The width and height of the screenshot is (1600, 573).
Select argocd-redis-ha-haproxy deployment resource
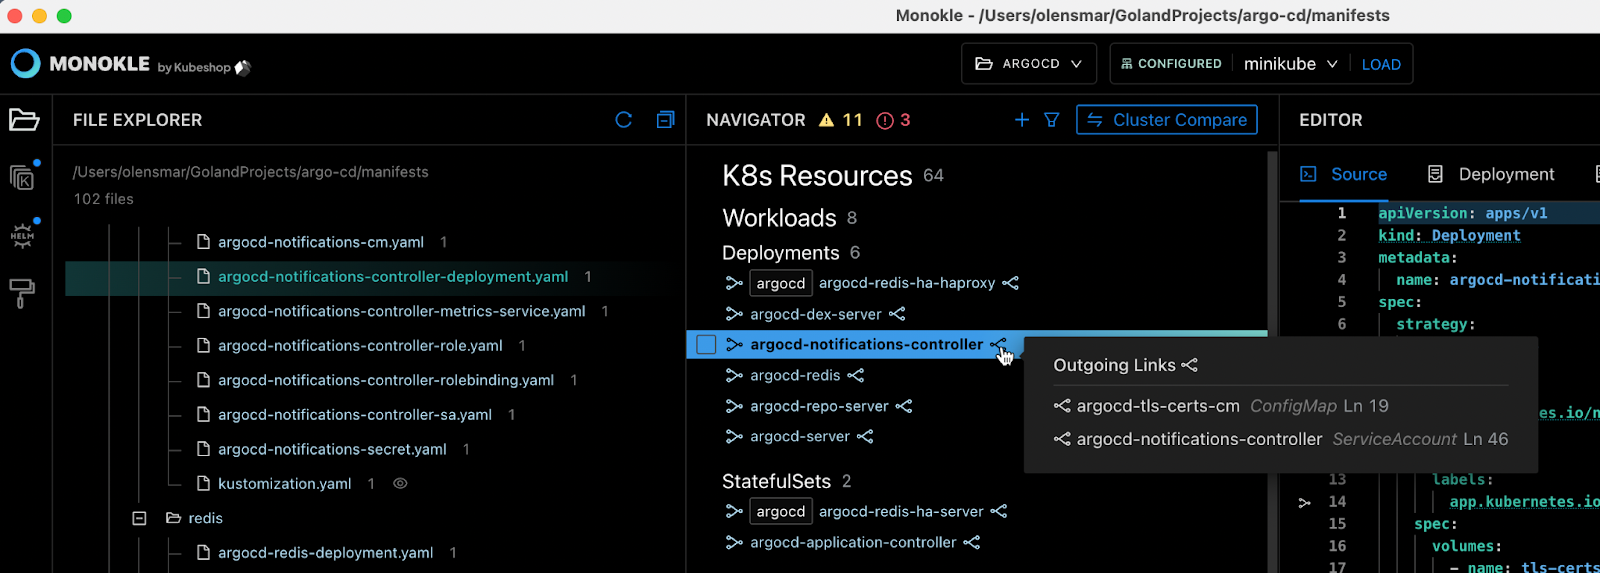click(x=907, y=283)
